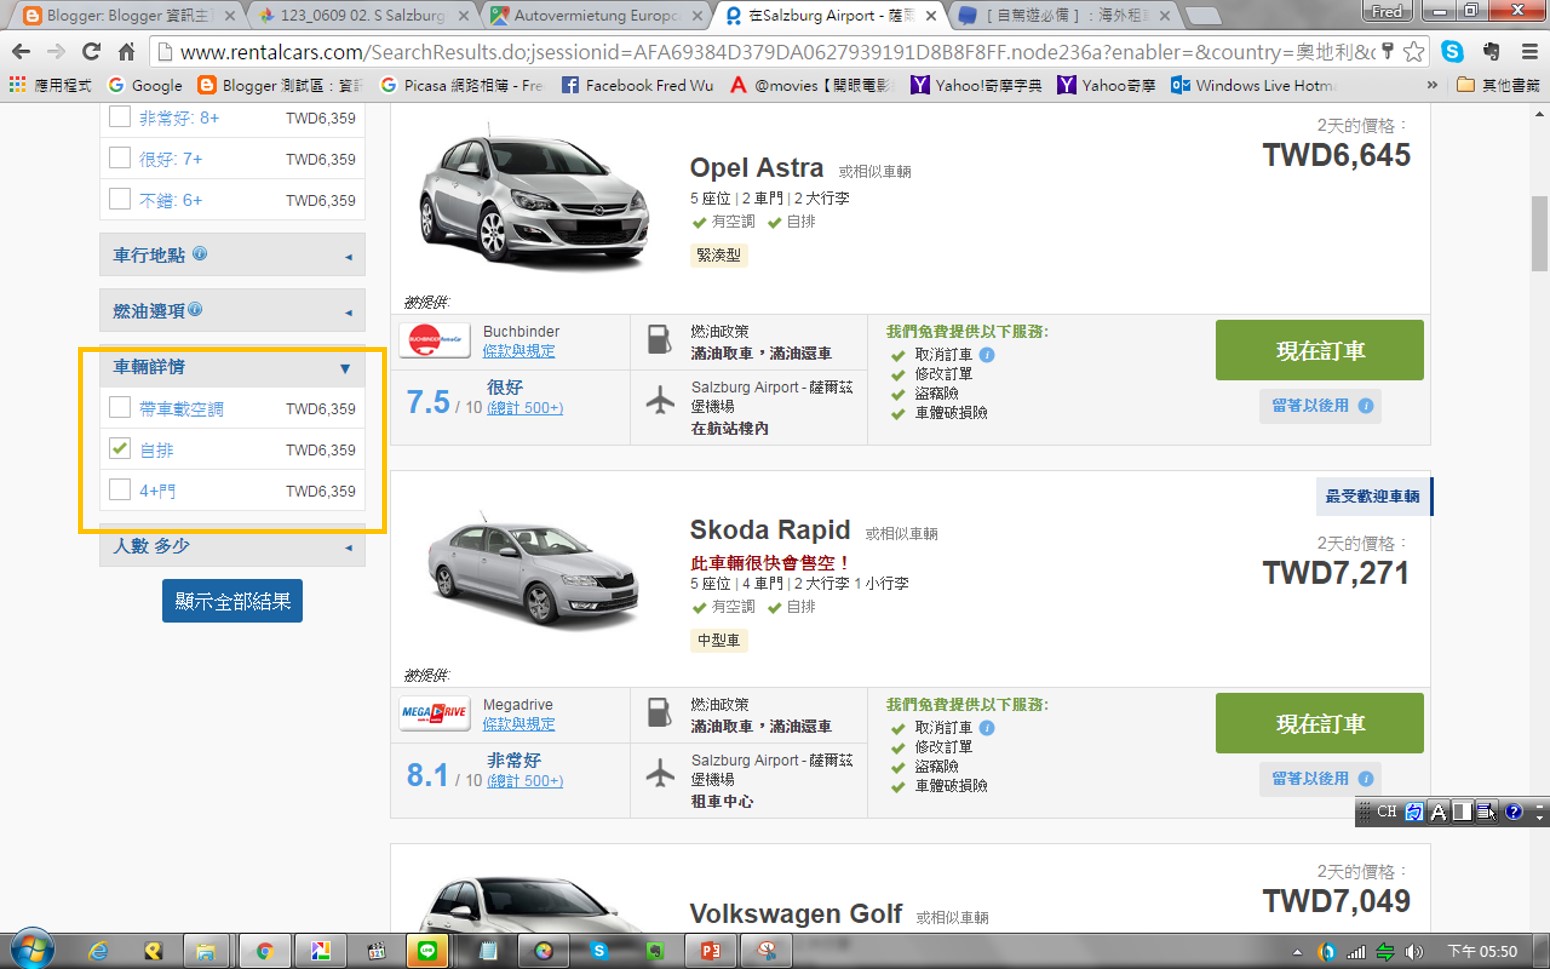Open the Windows Live Hotmail bookmark
The width and height of the screenshot is (1550, 969).
pyautogui.click(x=1253, y=85)
